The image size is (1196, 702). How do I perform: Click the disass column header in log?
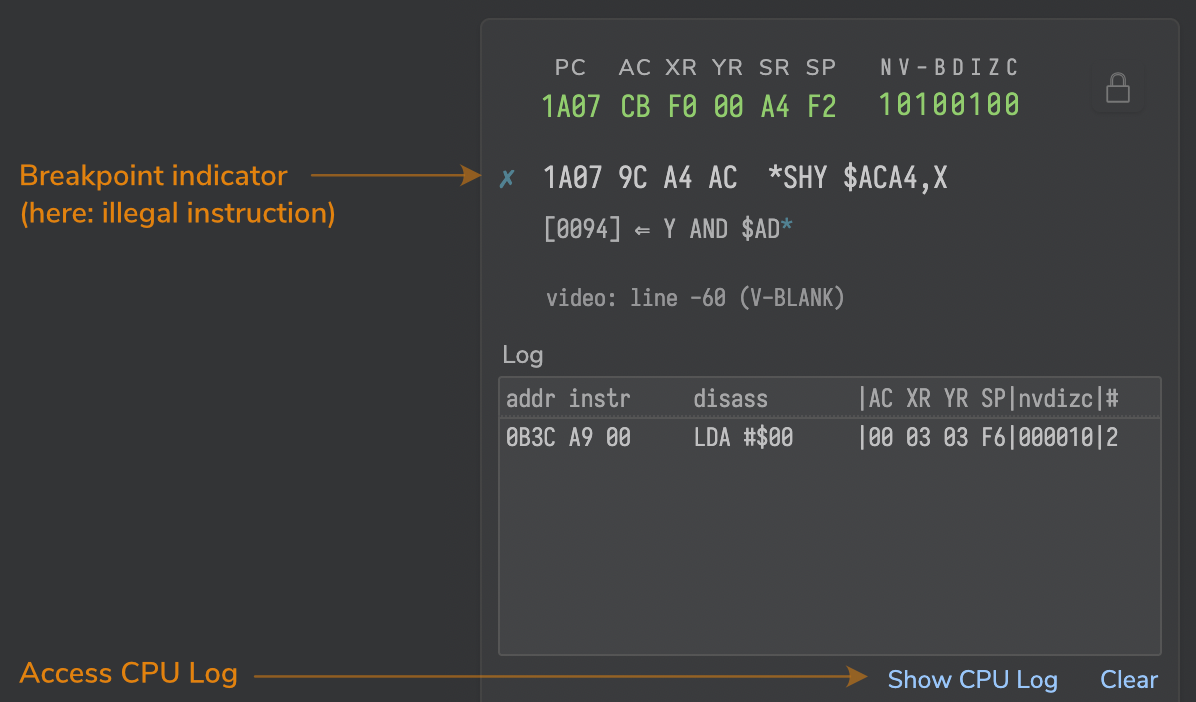[x=730, y=398]
